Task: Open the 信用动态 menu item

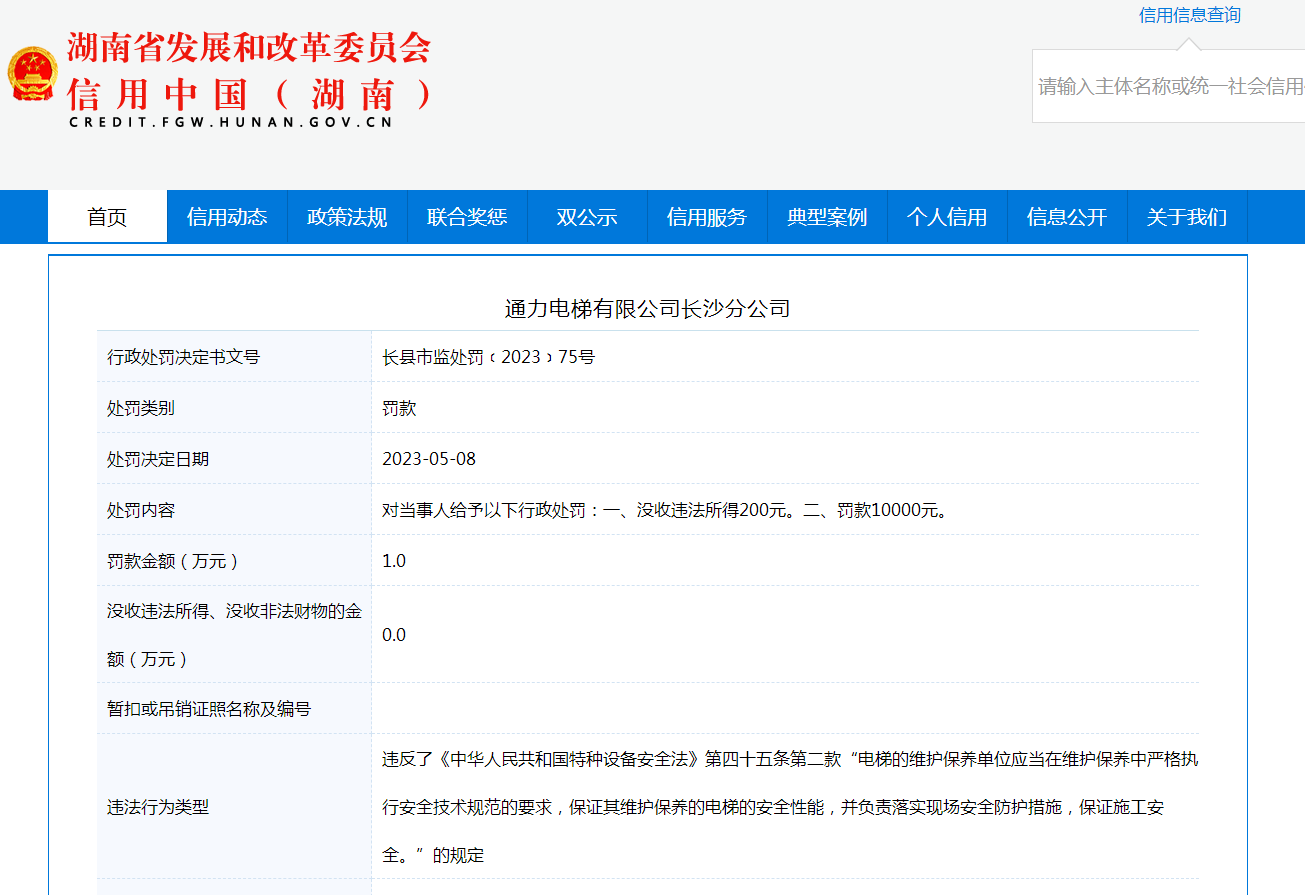Action: tap(227, 217)
